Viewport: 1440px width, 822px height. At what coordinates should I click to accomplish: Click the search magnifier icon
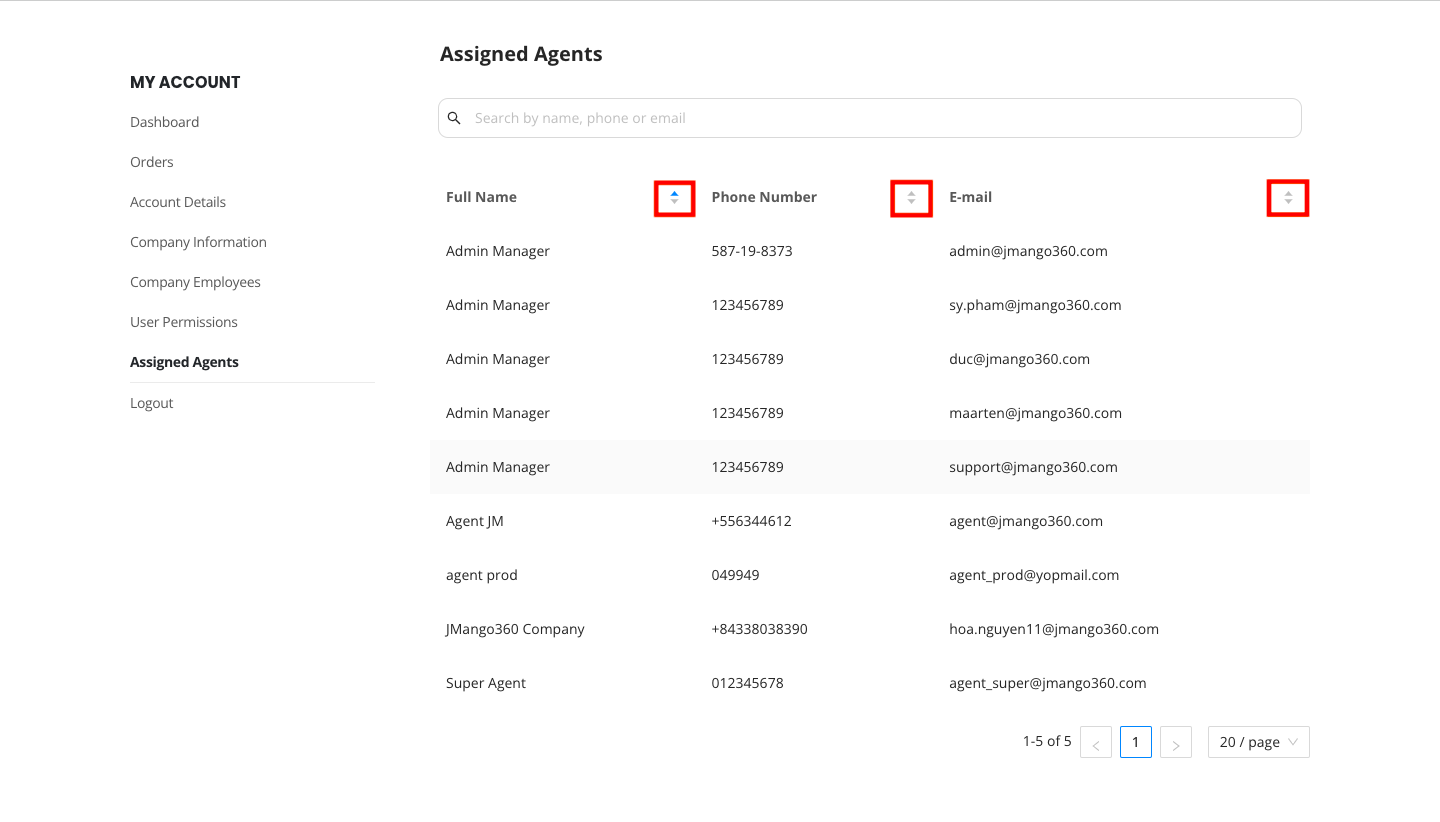(x=454, y=118)
